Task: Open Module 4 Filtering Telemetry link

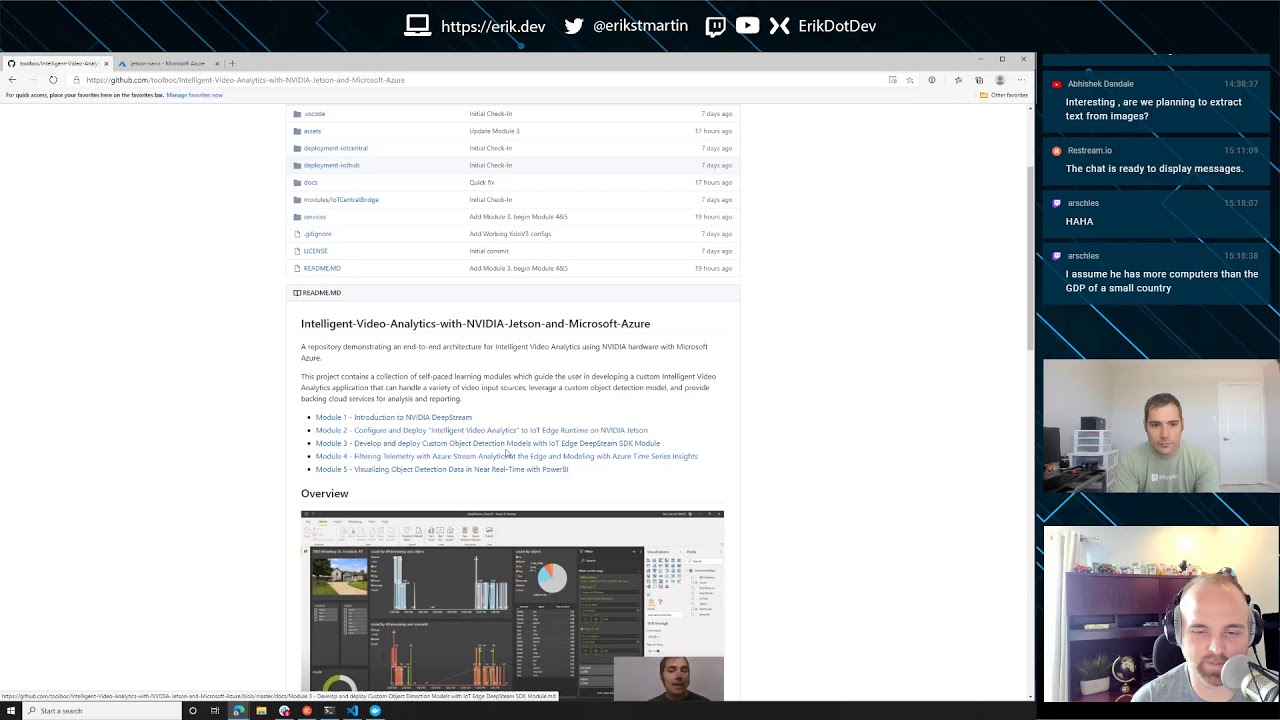Action: 506,456
